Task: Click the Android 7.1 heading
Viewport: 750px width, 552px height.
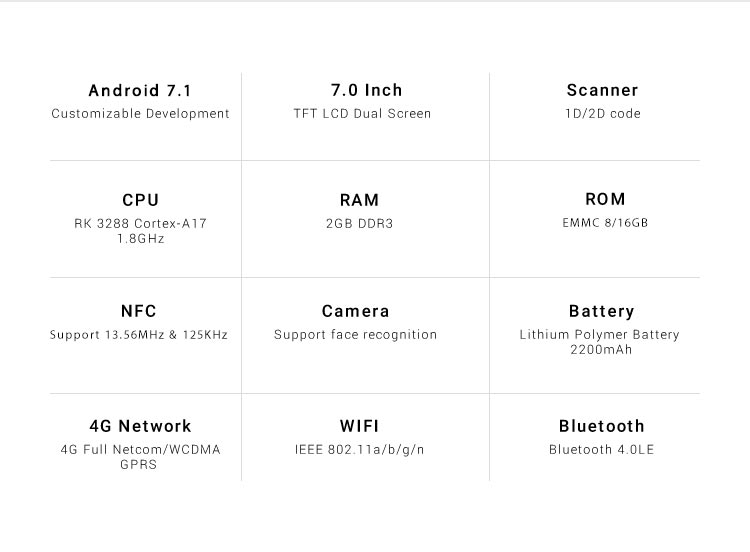Action: 140,90
